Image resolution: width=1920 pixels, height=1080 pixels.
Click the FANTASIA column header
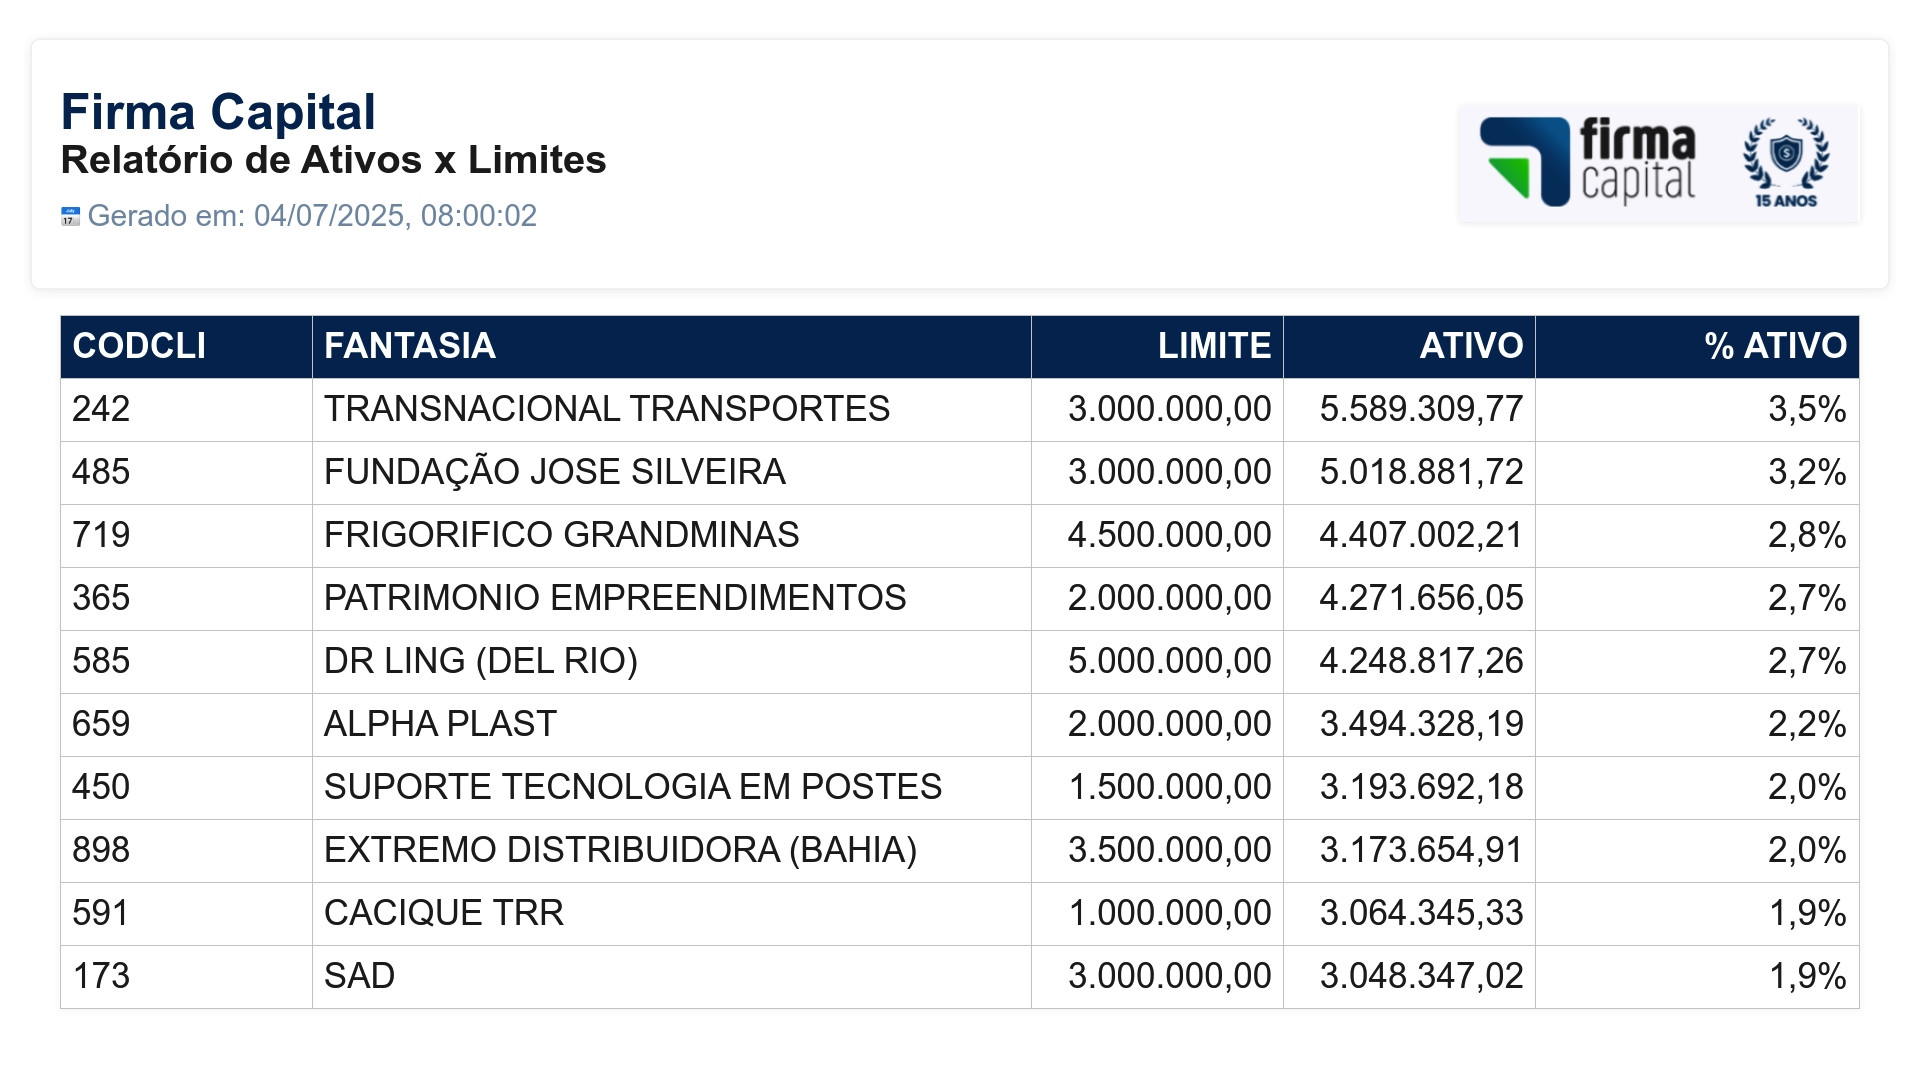coord(410,346)
